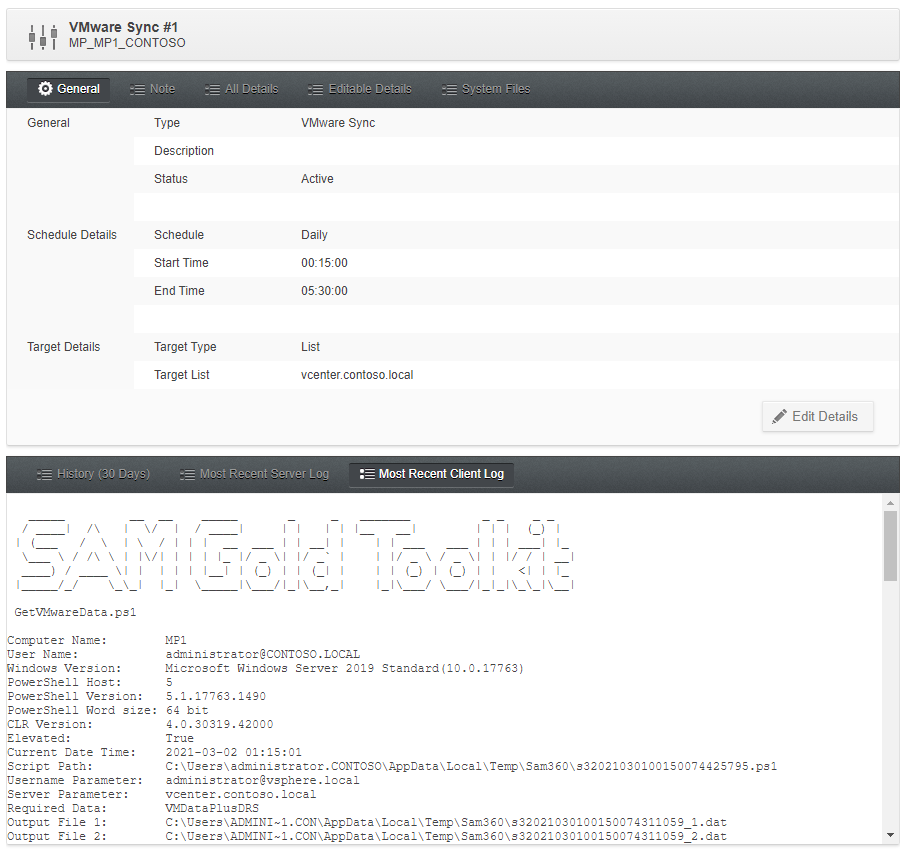Open the All Details tab
Viewport: 906px width, 856px height.
coord(242,89)
